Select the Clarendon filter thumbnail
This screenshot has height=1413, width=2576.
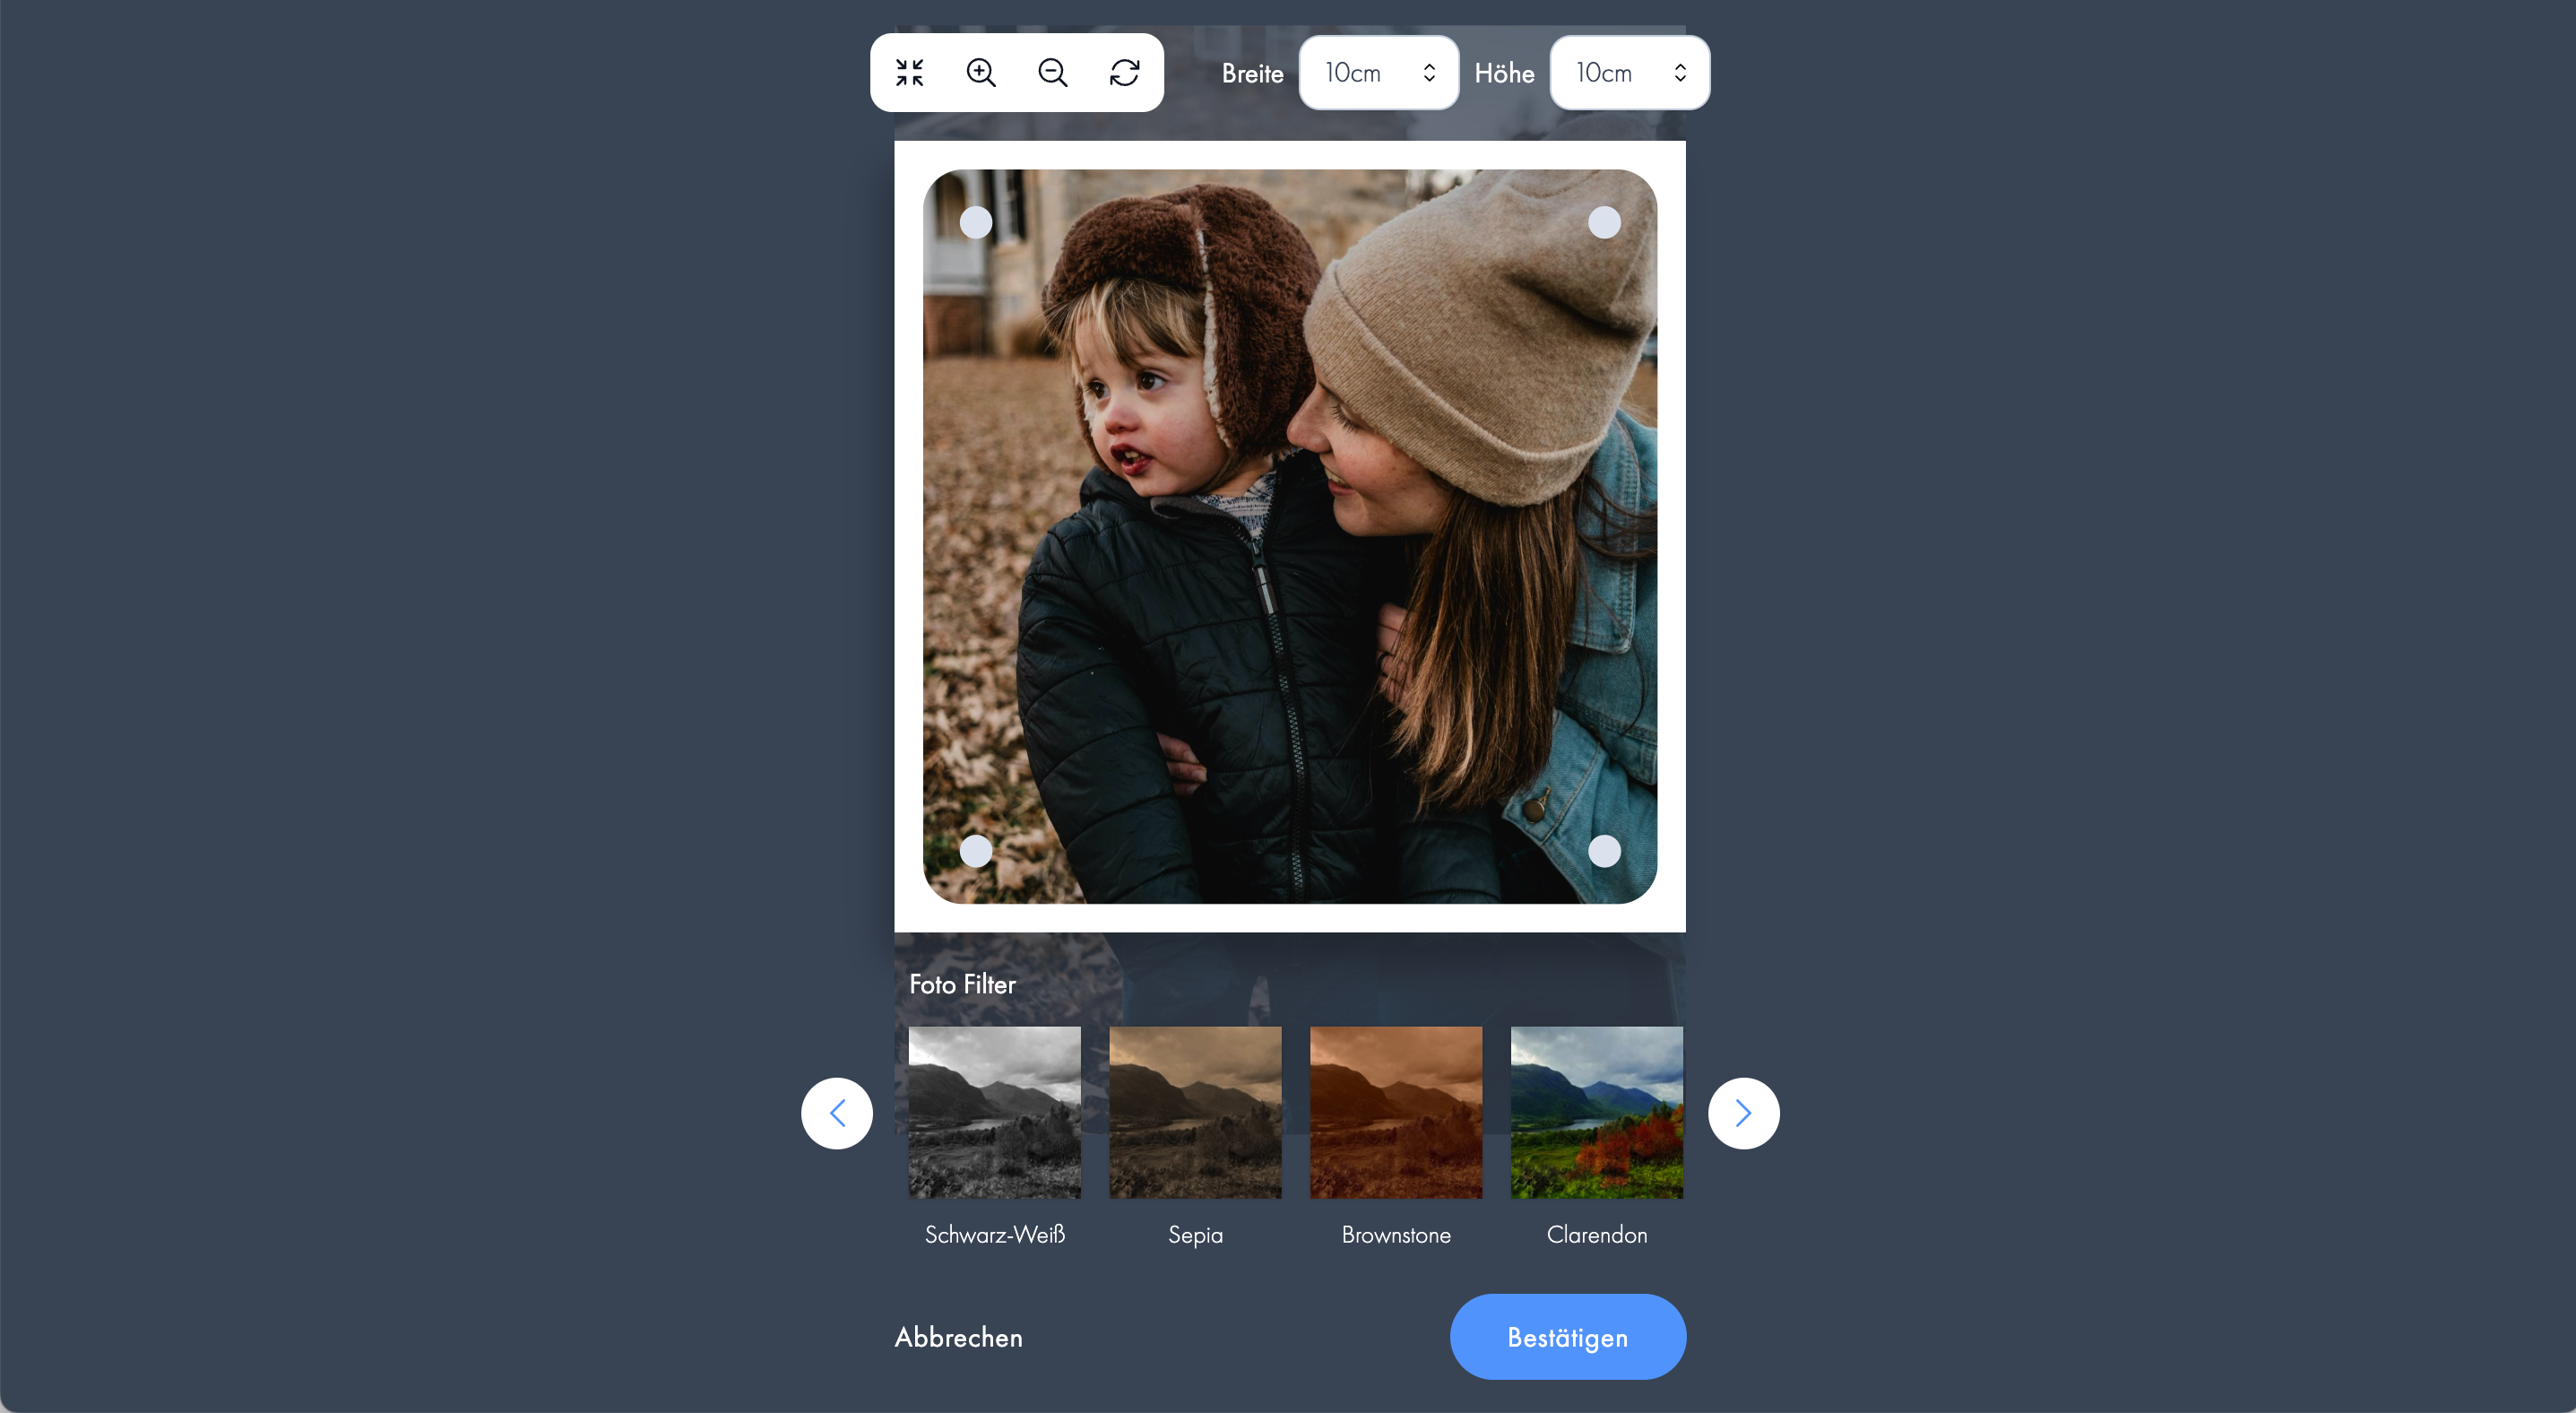(1597, 1113)
